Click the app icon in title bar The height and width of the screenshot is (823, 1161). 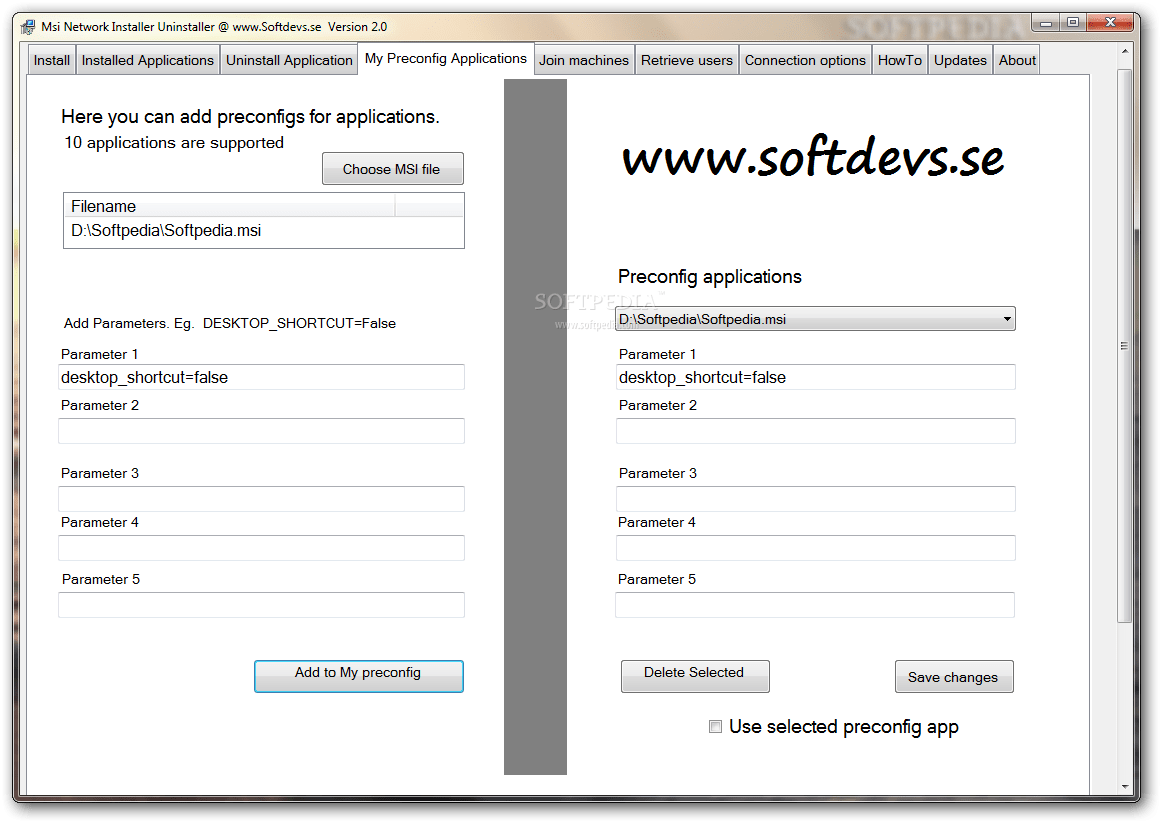pos(27,27)
